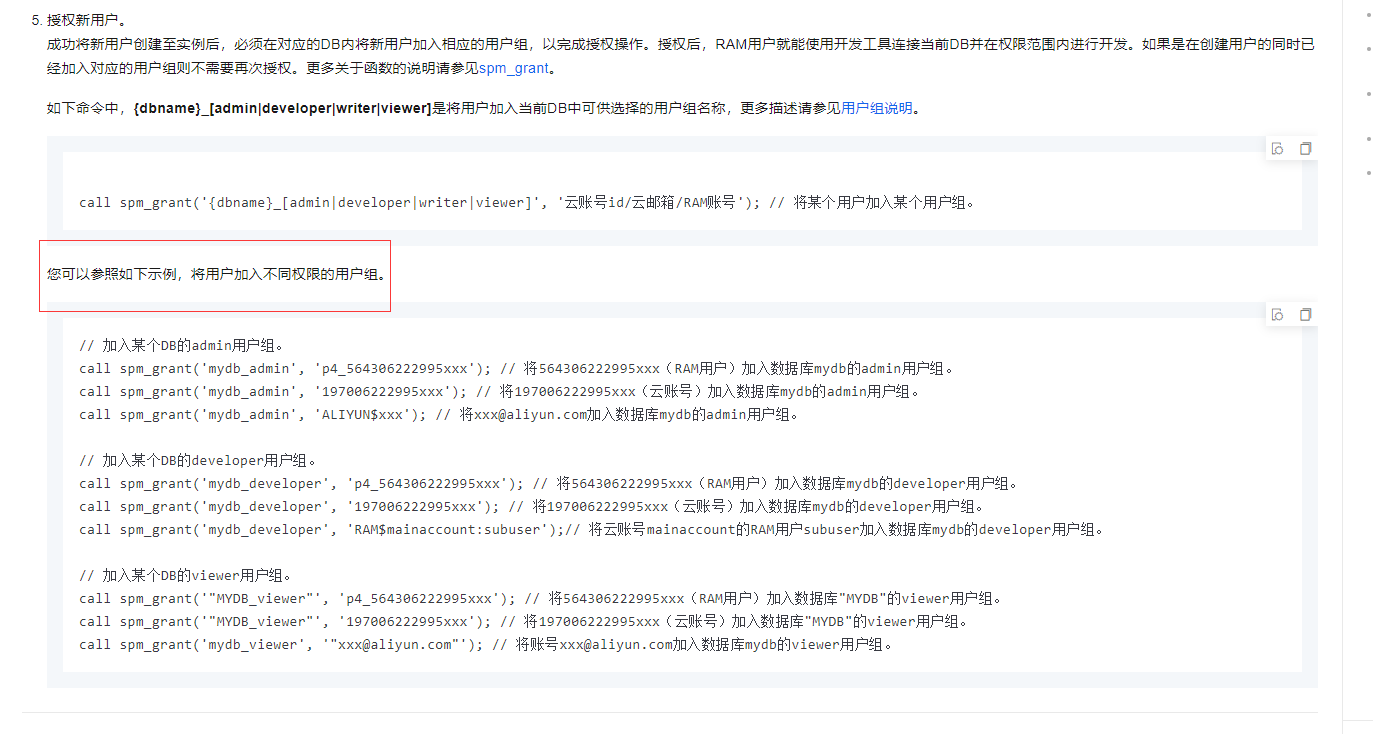Click the comment 加入某个DB的viewer用户组

coord(186,575)
